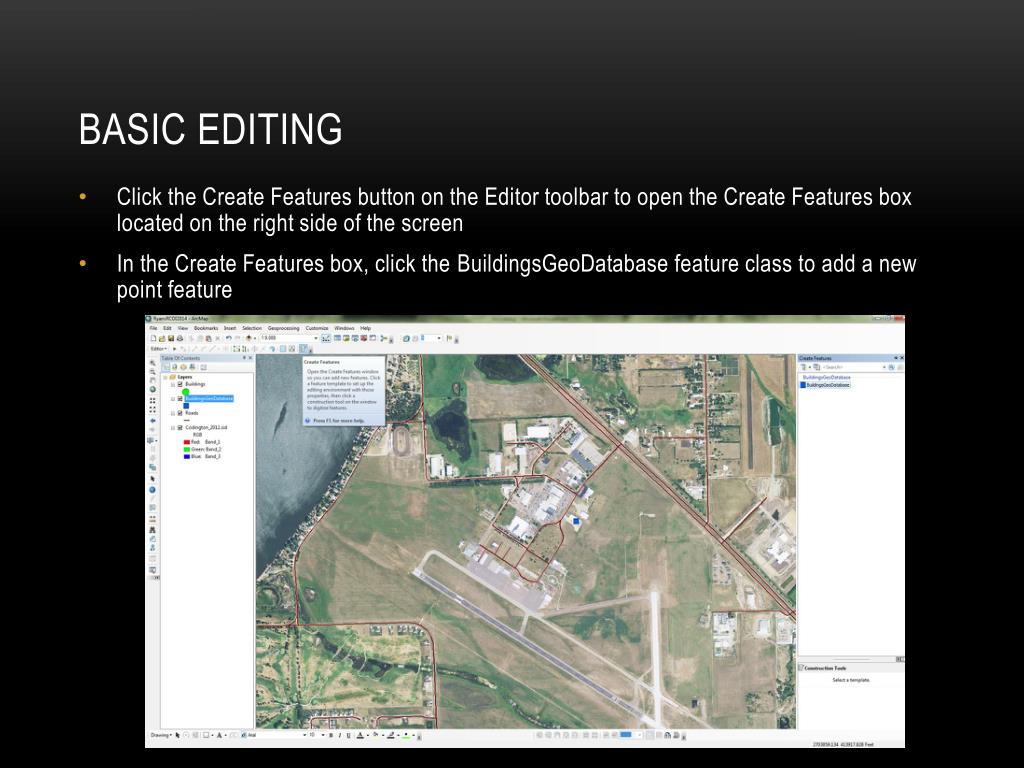Collapse the Roads layer entry

172,413
